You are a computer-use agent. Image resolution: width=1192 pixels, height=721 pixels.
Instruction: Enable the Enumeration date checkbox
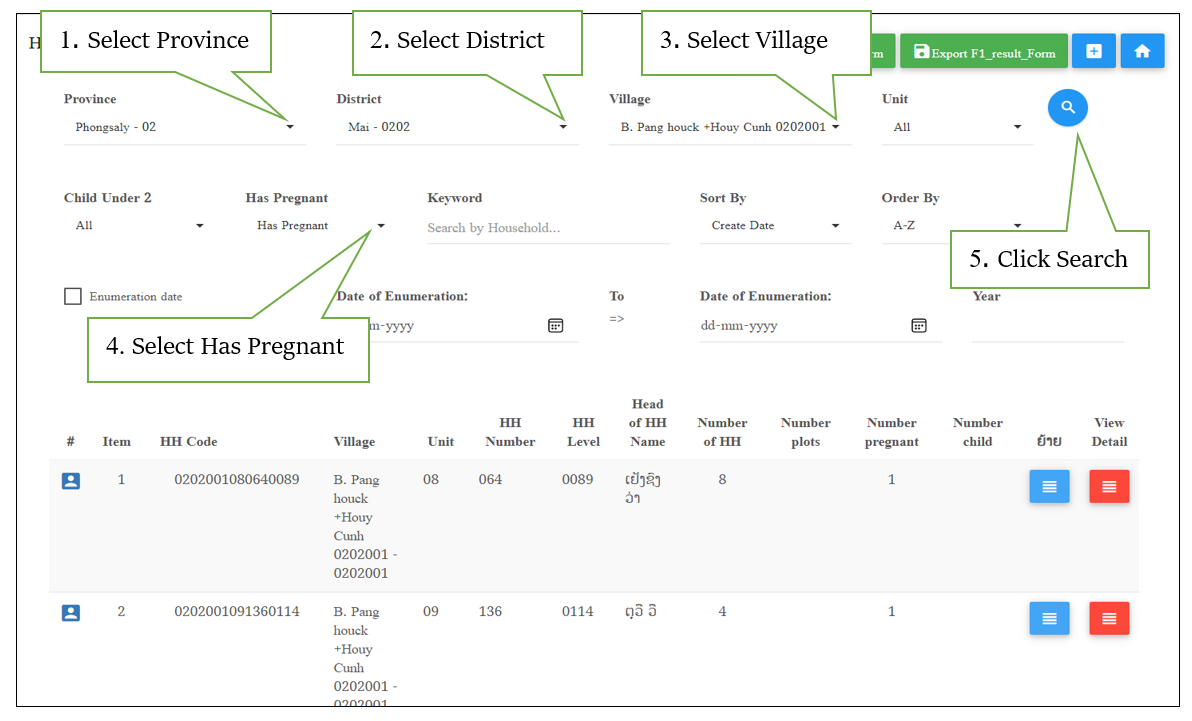coord(72,296)
